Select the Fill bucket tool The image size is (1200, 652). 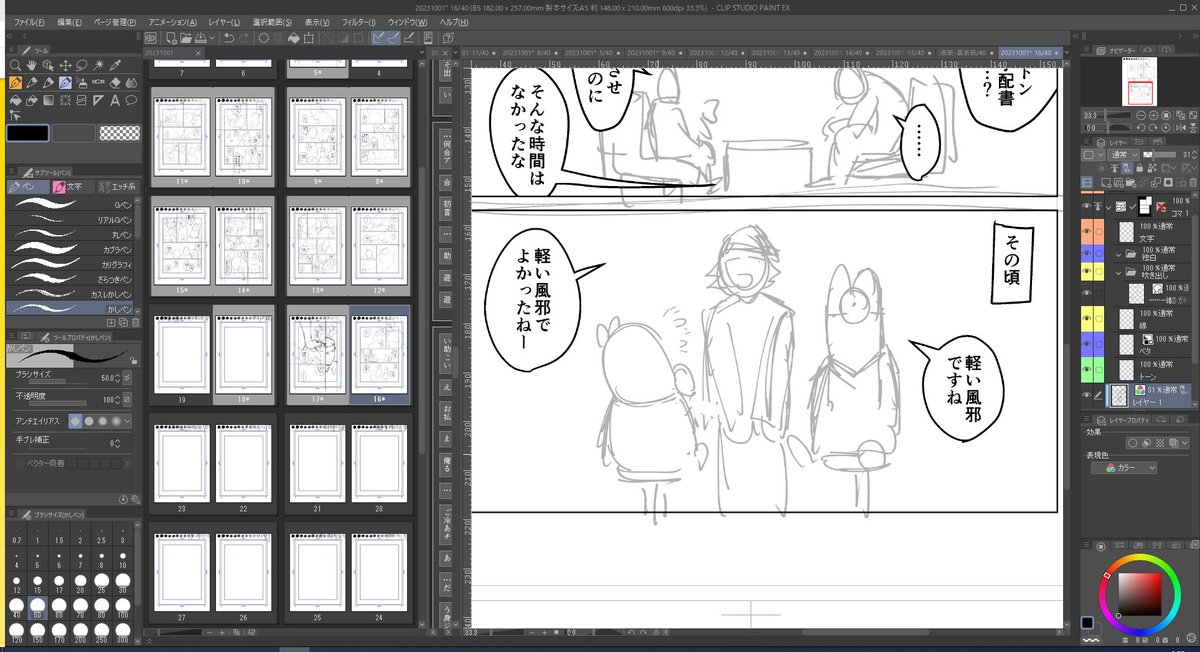15,101
